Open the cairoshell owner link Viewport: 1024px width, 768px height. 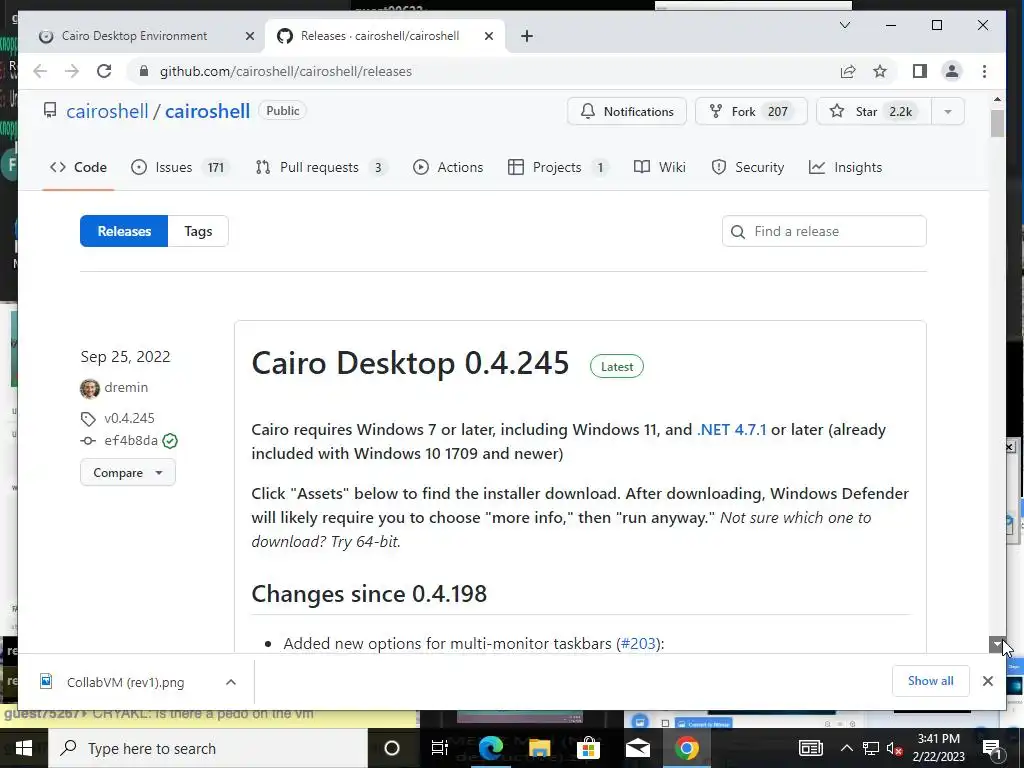point(107,111)
